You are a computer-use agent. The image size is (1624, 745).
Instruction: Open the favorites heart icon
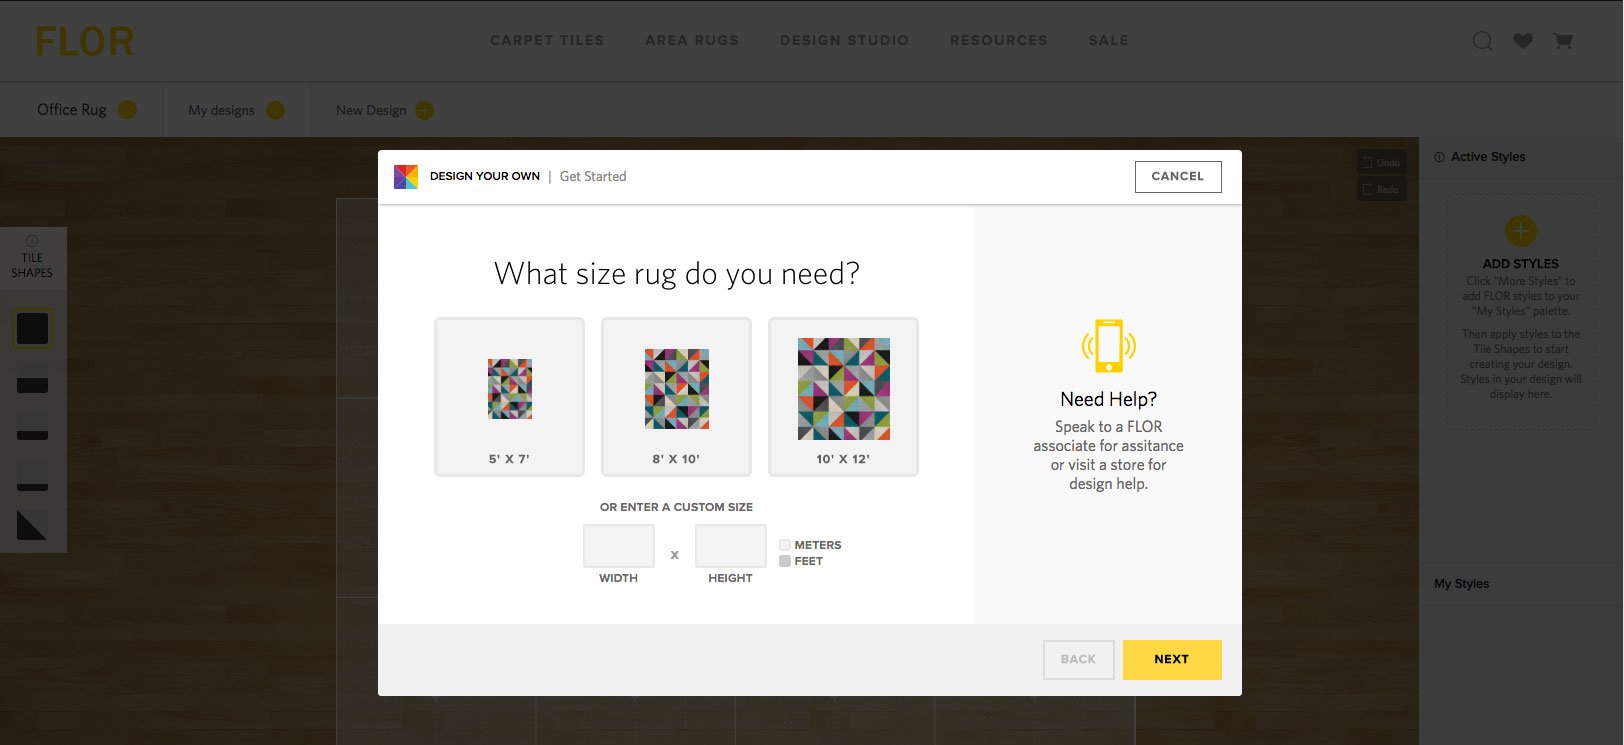click(1523, 41)
